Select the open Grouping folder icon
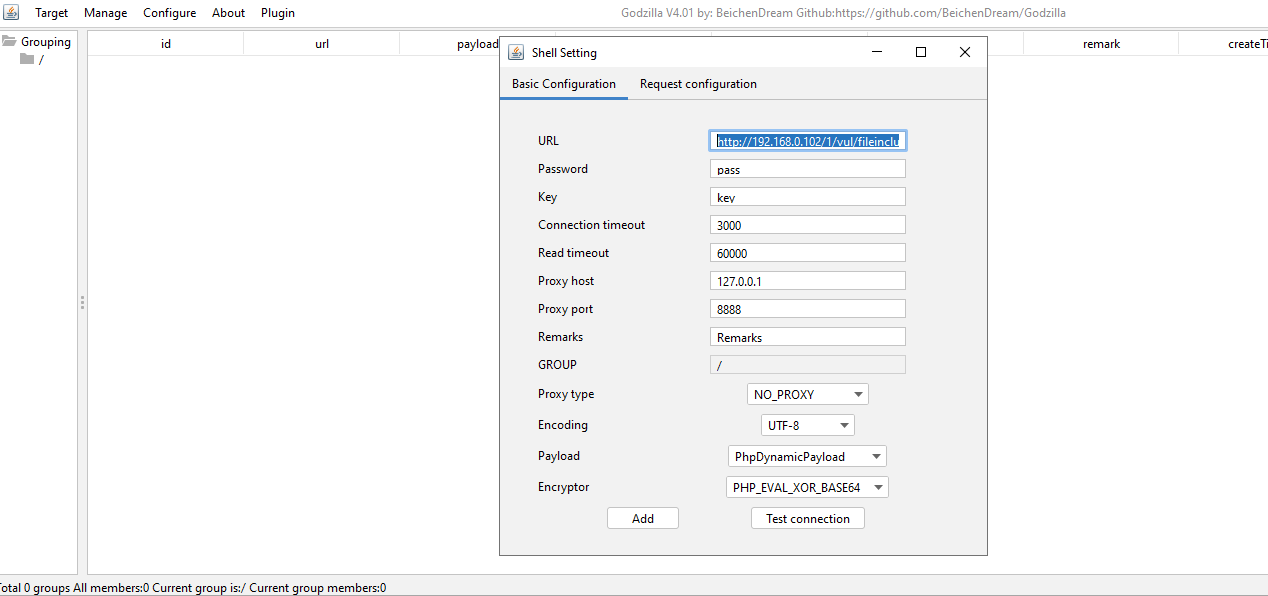Image resolution: width=1268 pixels, height=596 pixels. point(9,42)
